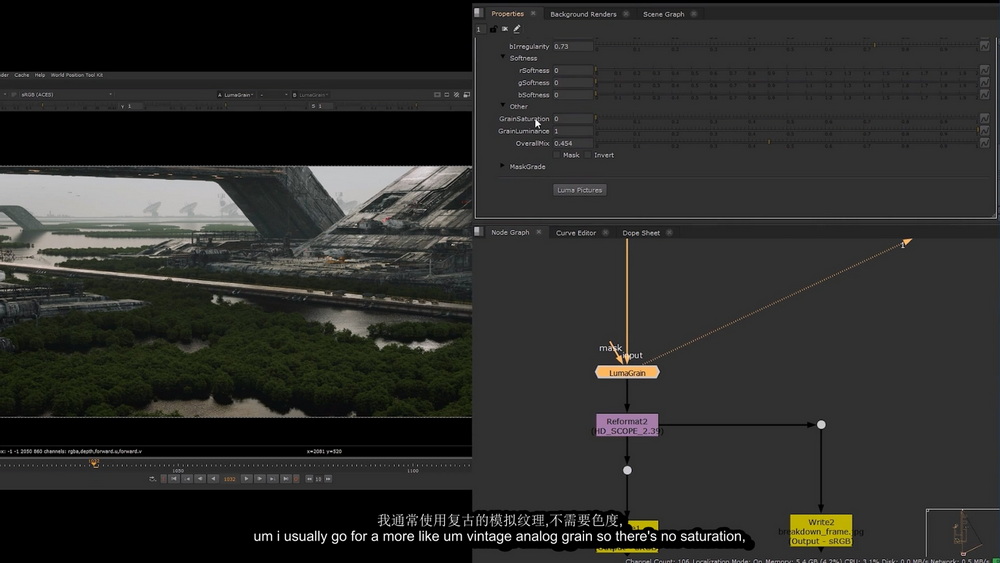Switch to the Scene Graph tab

tap(663, 14)
